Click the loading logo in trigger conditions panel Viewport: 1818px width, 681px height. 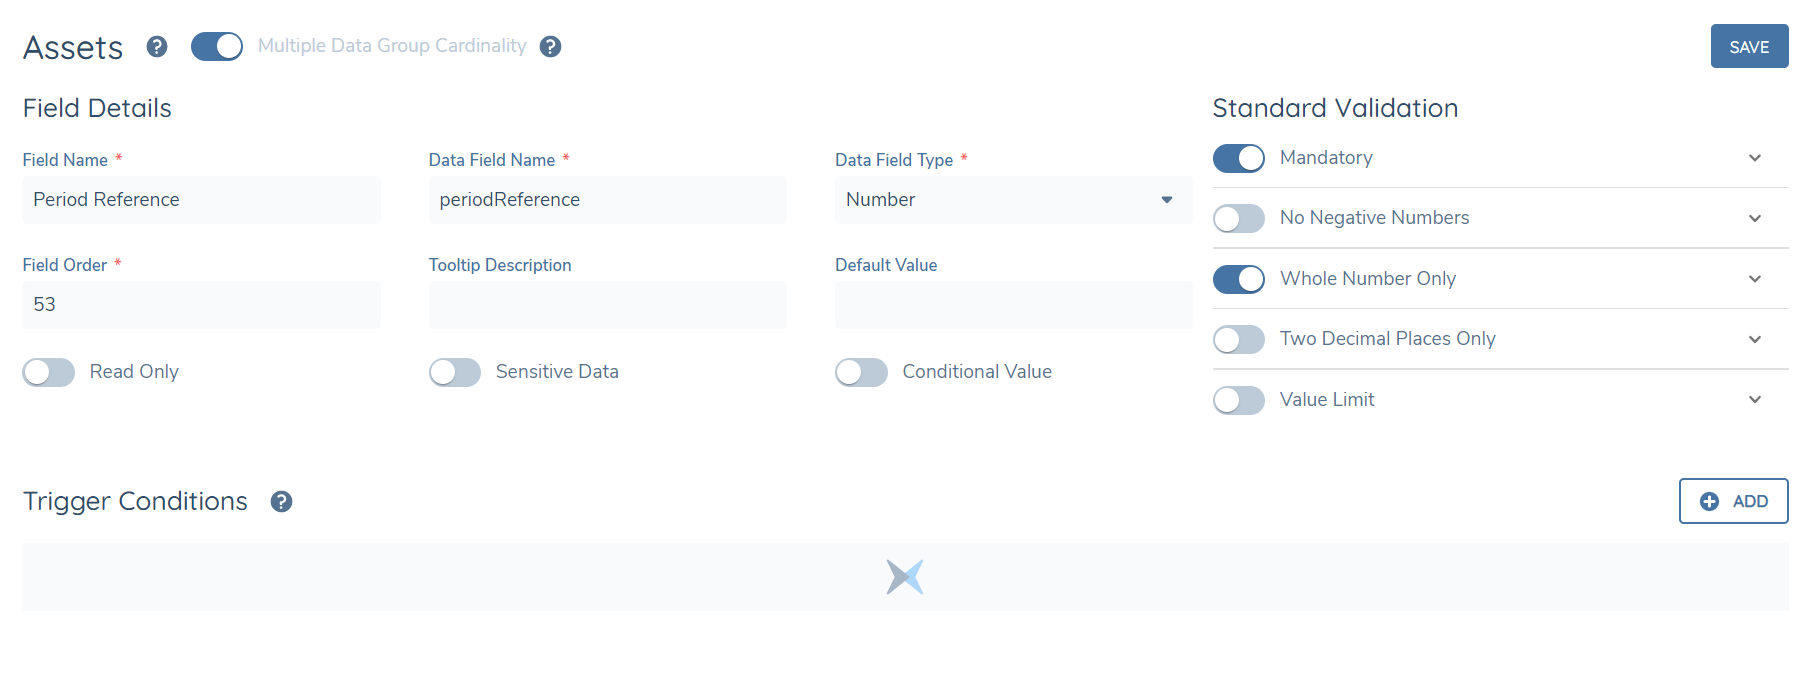[905, 577]
